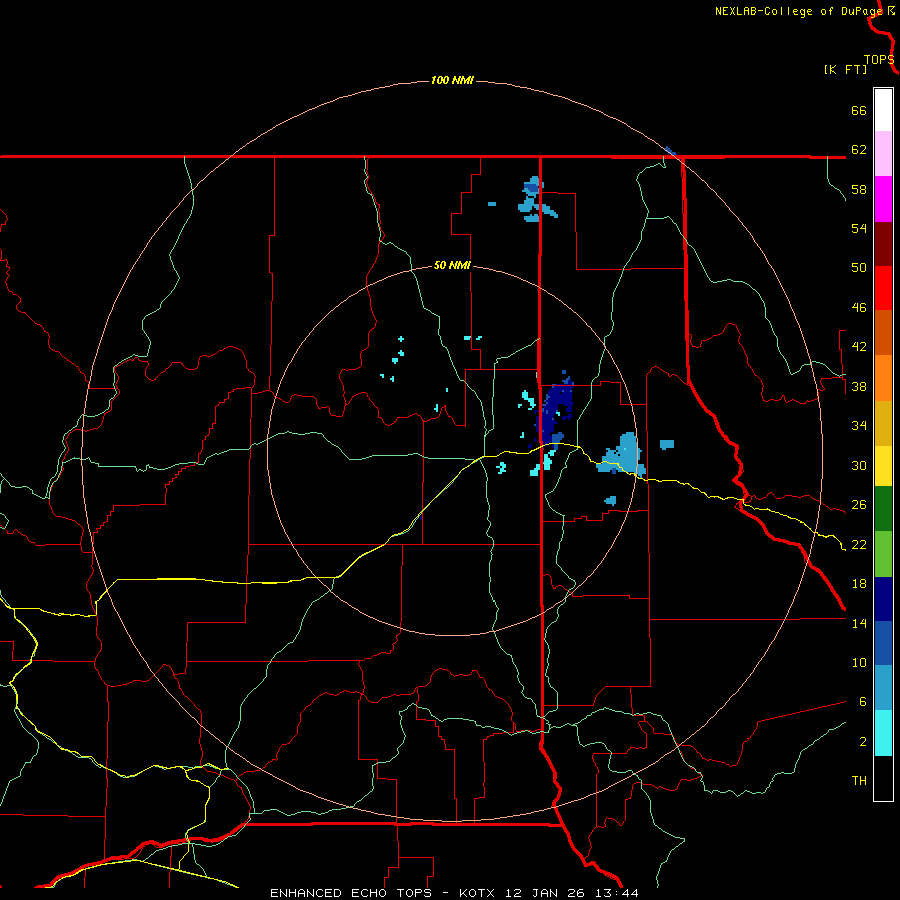
Task: Click the black TH threshold legend swatch
Action: [x=883, y=778]
